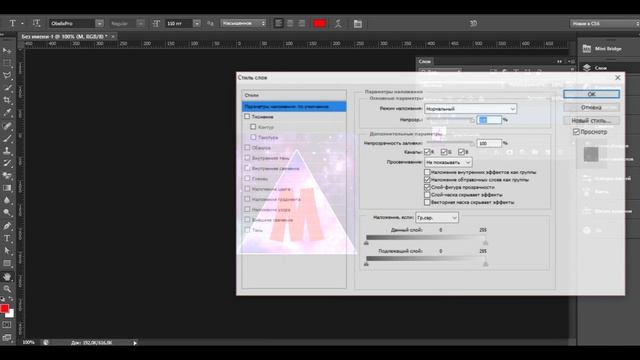Select the Move tool
The image size is (640, 360).
(x=7, y=51)
